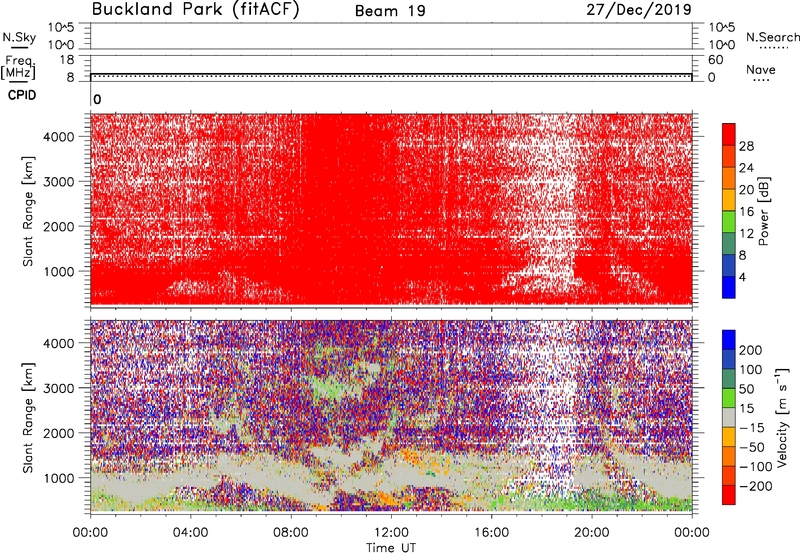Click the '16' power colorbar label

[746, 212]
